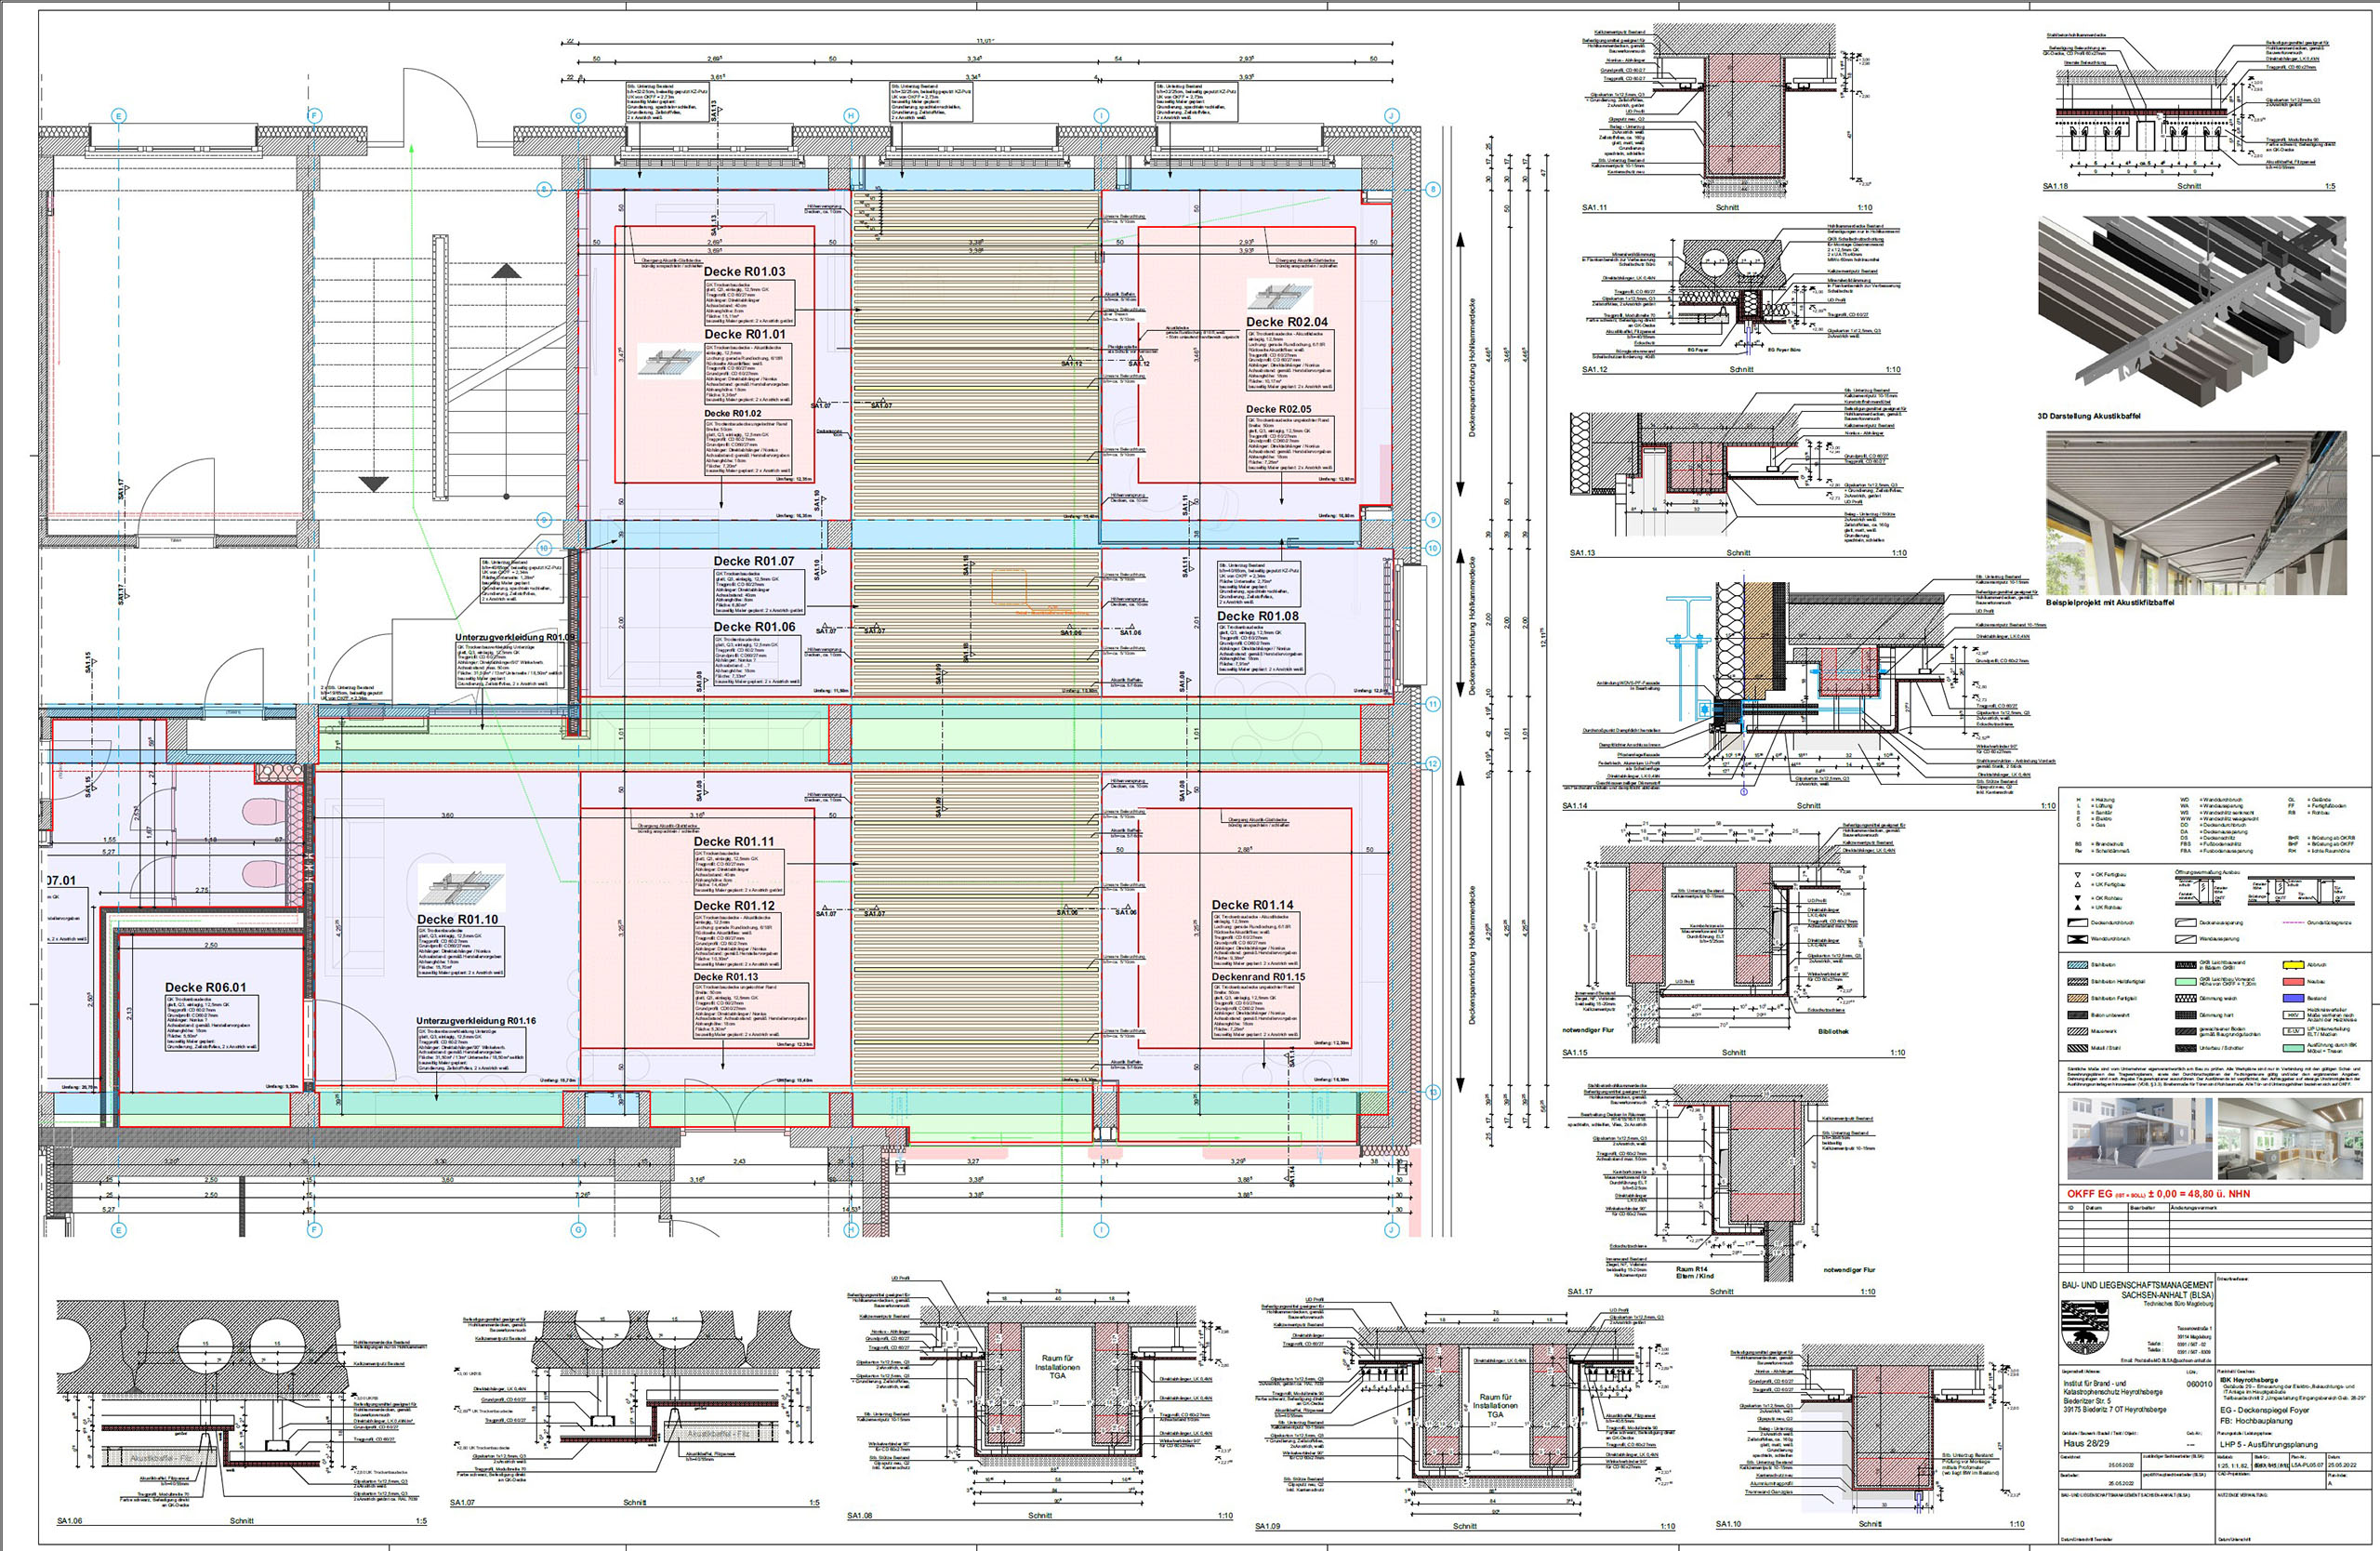The image size is (2380, 1551).
Task: Select the 'Decke R01.01' room label
Action: 745,334
